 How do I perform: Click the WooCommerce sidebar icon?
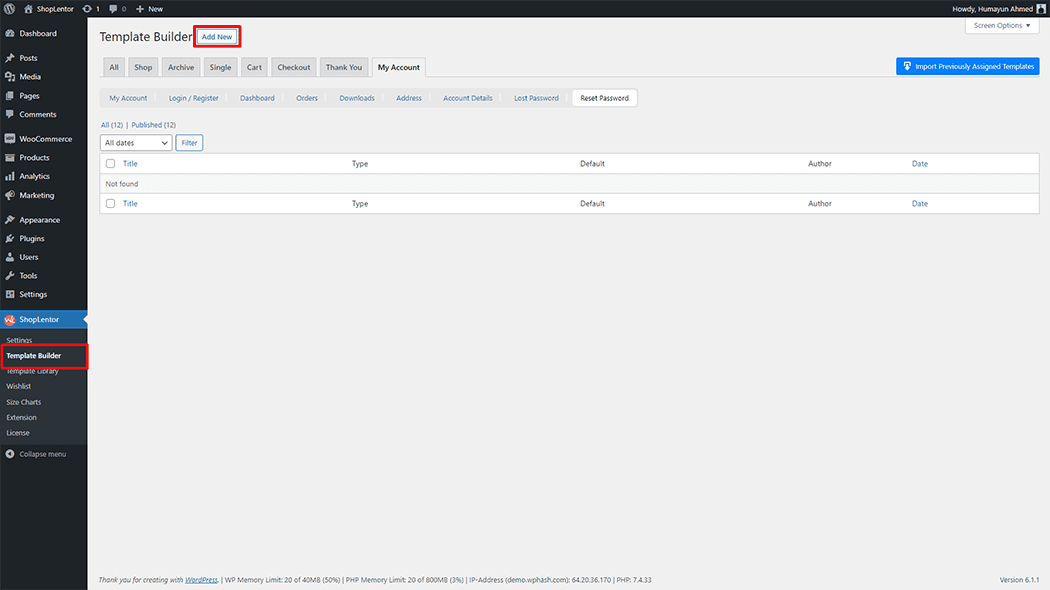pos(10,139)
